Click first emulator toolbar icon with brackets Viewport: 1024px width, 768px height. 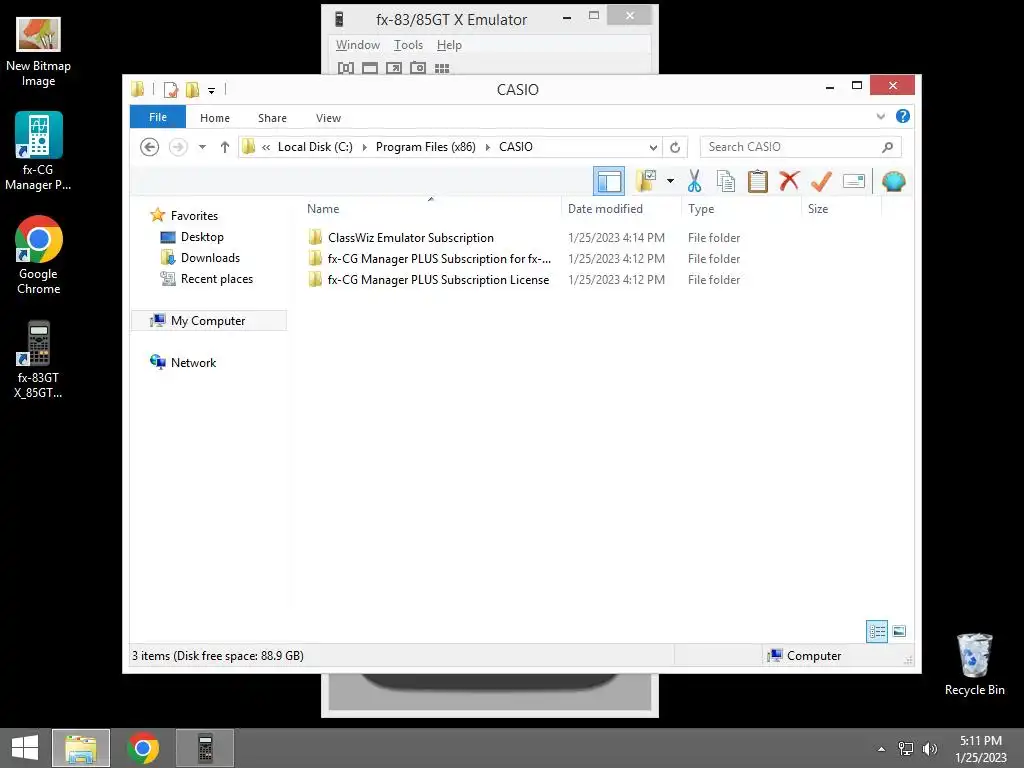pos(345,68)
